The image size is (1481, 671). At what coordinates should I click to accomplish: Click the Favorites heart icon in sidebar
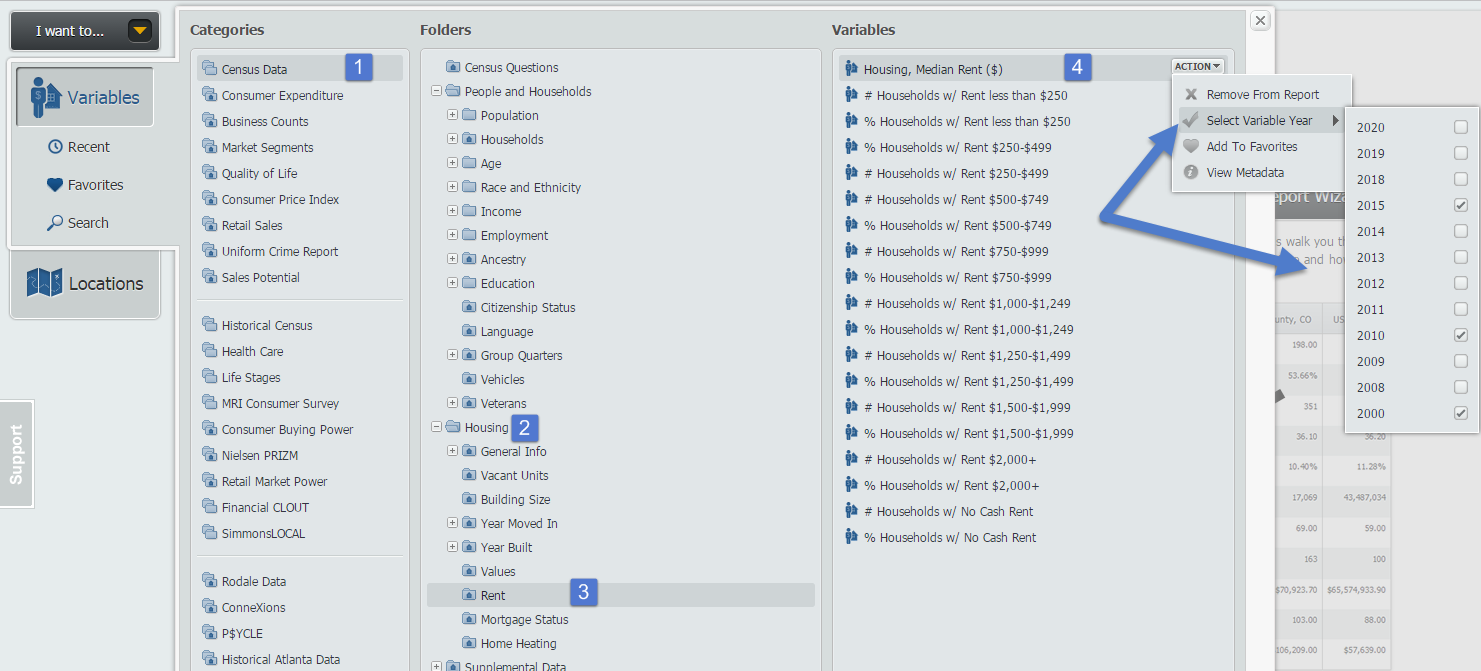[x=55, y=185]
